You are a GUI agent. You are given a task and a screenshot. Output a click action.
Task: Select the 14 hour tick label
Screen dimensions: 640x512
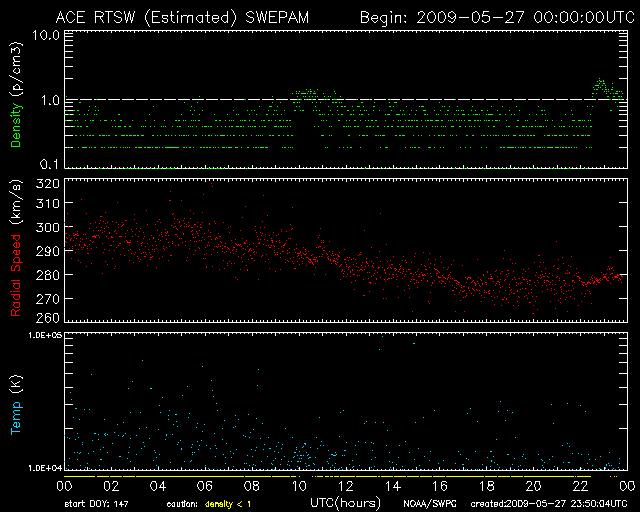click(393, 486)
